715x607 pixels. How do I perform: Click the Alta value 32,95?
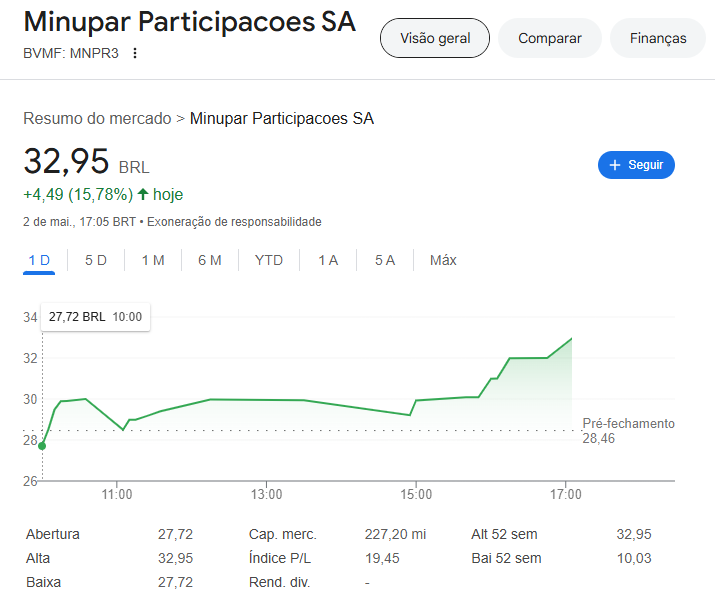pyautogui.click(x=176, y=558)
